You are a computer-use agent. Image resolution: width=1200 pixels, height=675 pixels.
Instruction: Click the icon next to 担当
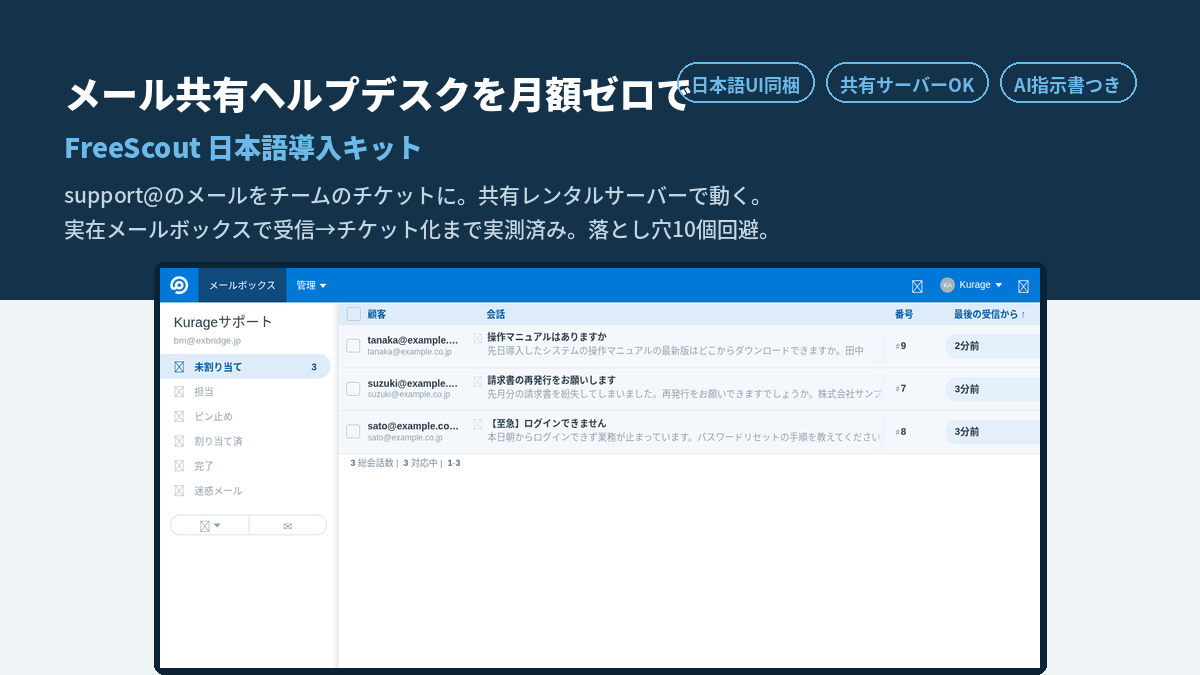tap(179, 392)
